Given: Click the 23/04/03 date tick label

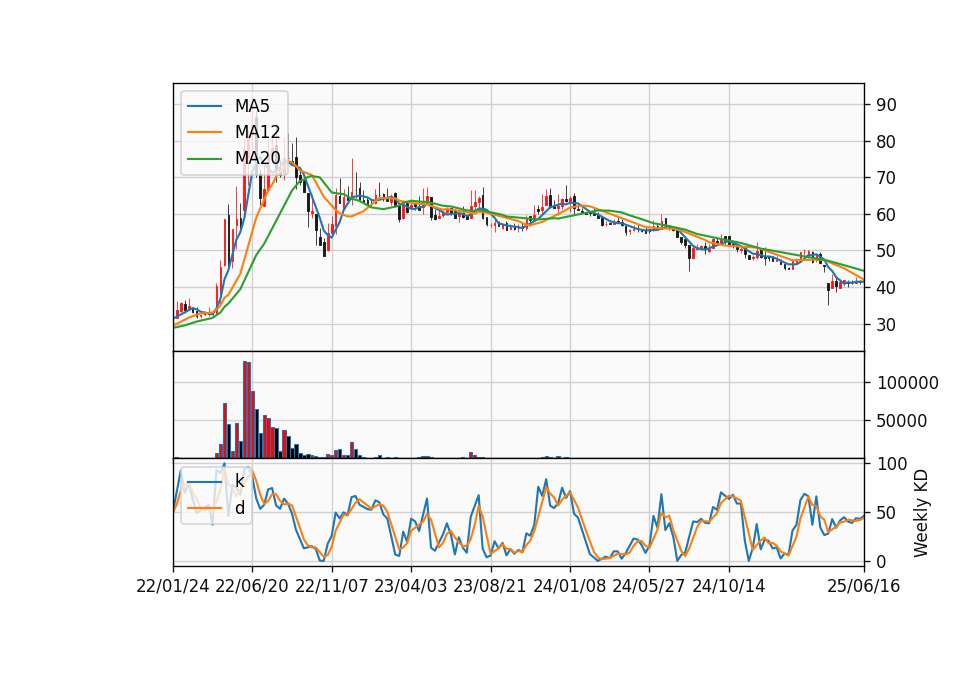Looking at the screenshot, I should 410,586.
